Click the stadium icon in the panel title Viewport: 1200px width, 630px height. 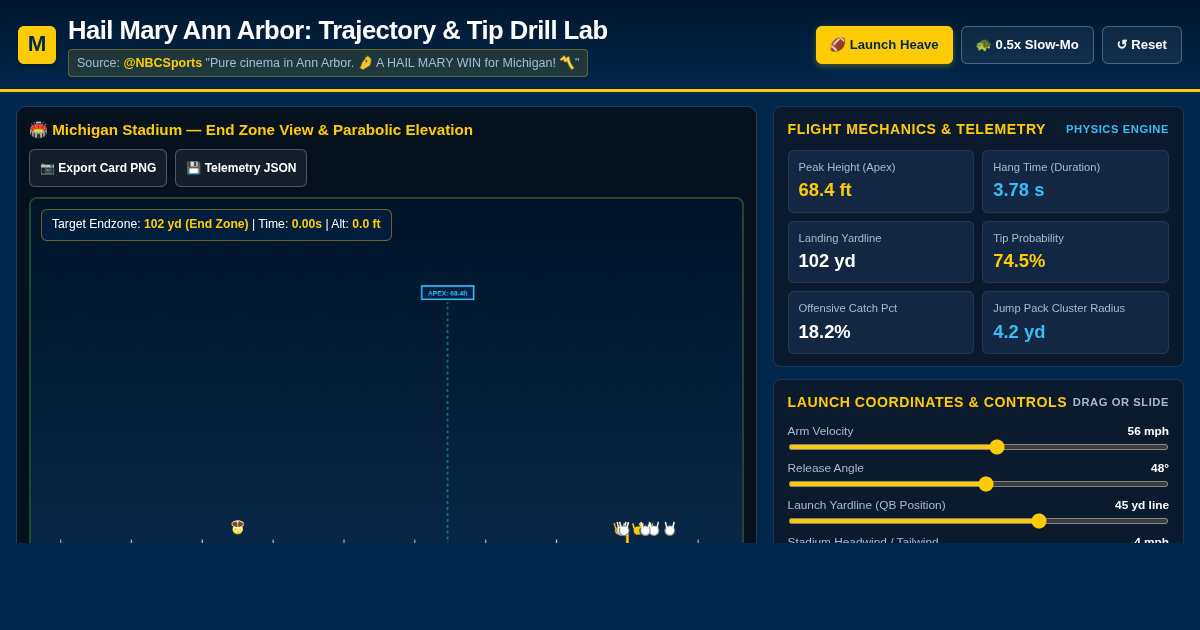(x=38, y=130)
